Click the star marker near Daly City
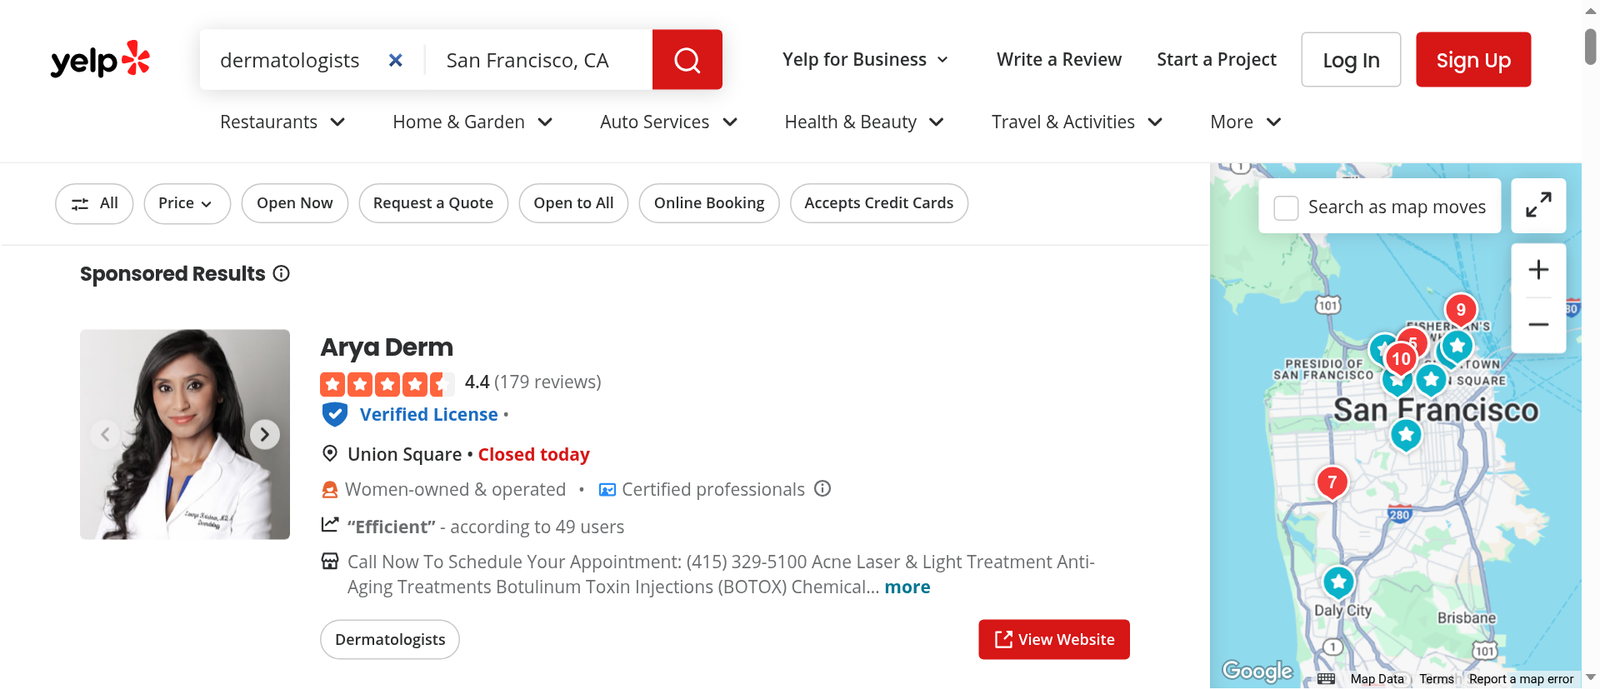The image size is (1600, 689). (x=1338, y=582)
